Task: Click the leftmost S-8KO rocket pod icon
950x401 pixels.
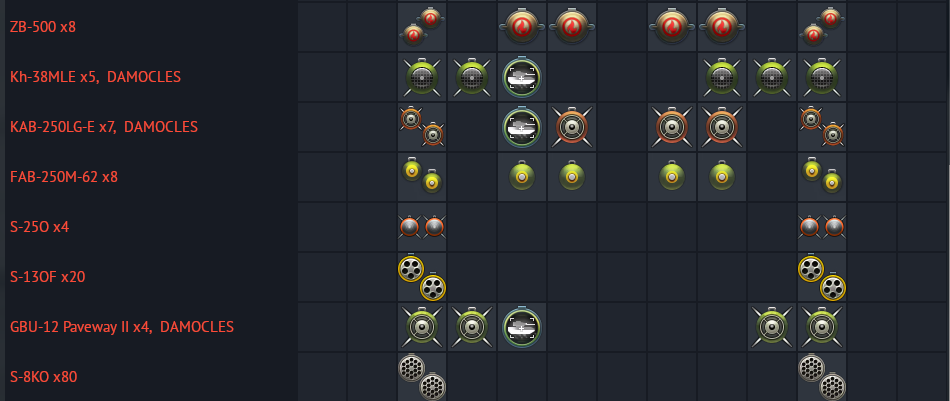Action: (x=422, y=376)
